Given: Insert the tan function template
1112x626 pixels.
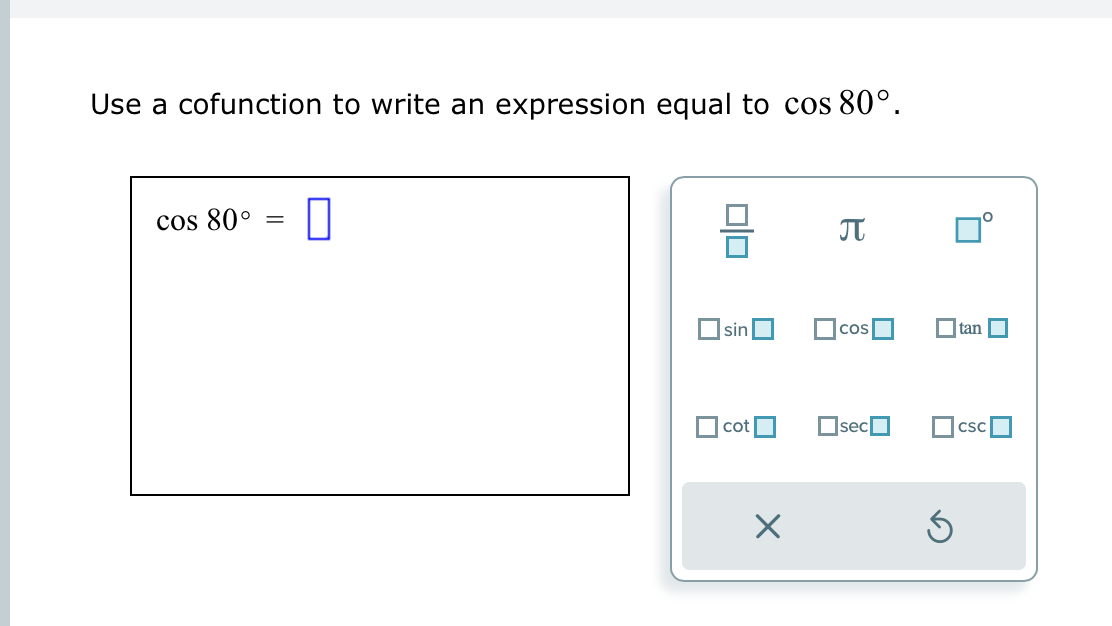Looking at the screenshot, I should pos(972,328).
